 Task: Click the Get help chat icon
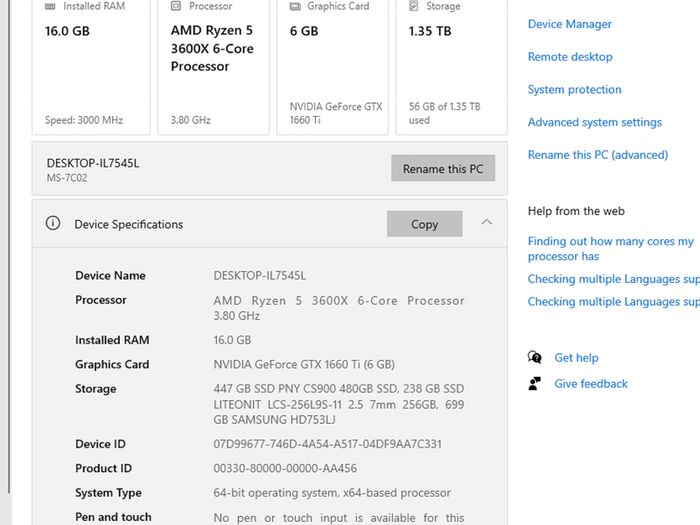coord(534,357)
